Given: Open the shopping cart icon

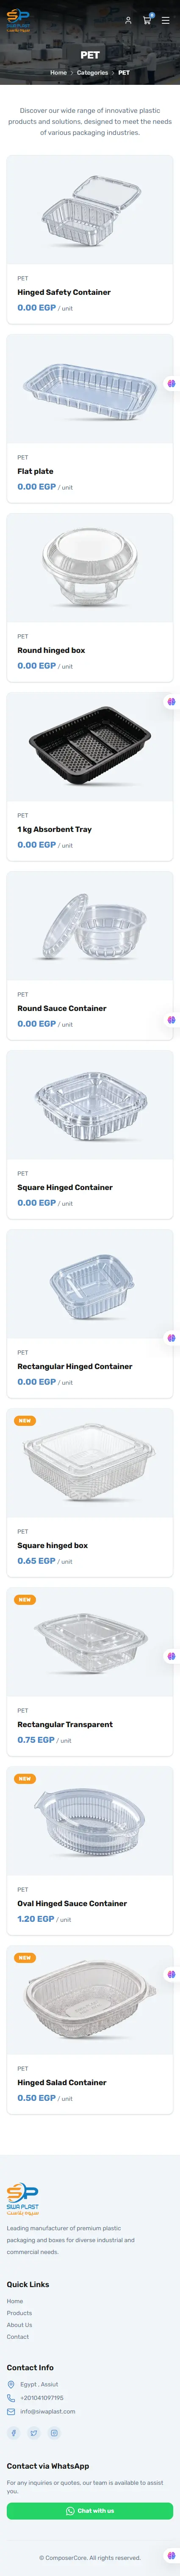Looking at the screenshot, I should 147,19.
